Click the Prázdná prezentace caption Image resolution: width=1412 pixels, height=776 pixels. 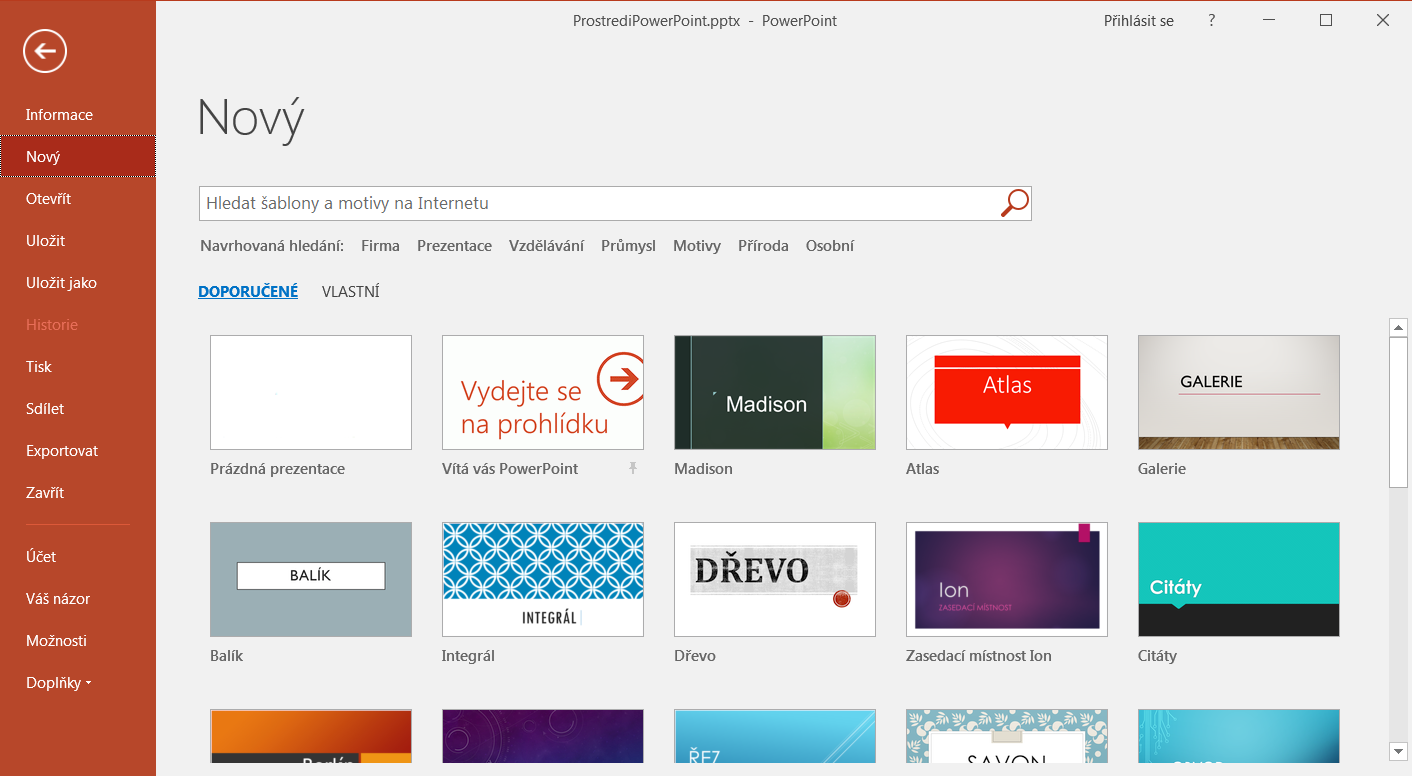coord(277,469)
